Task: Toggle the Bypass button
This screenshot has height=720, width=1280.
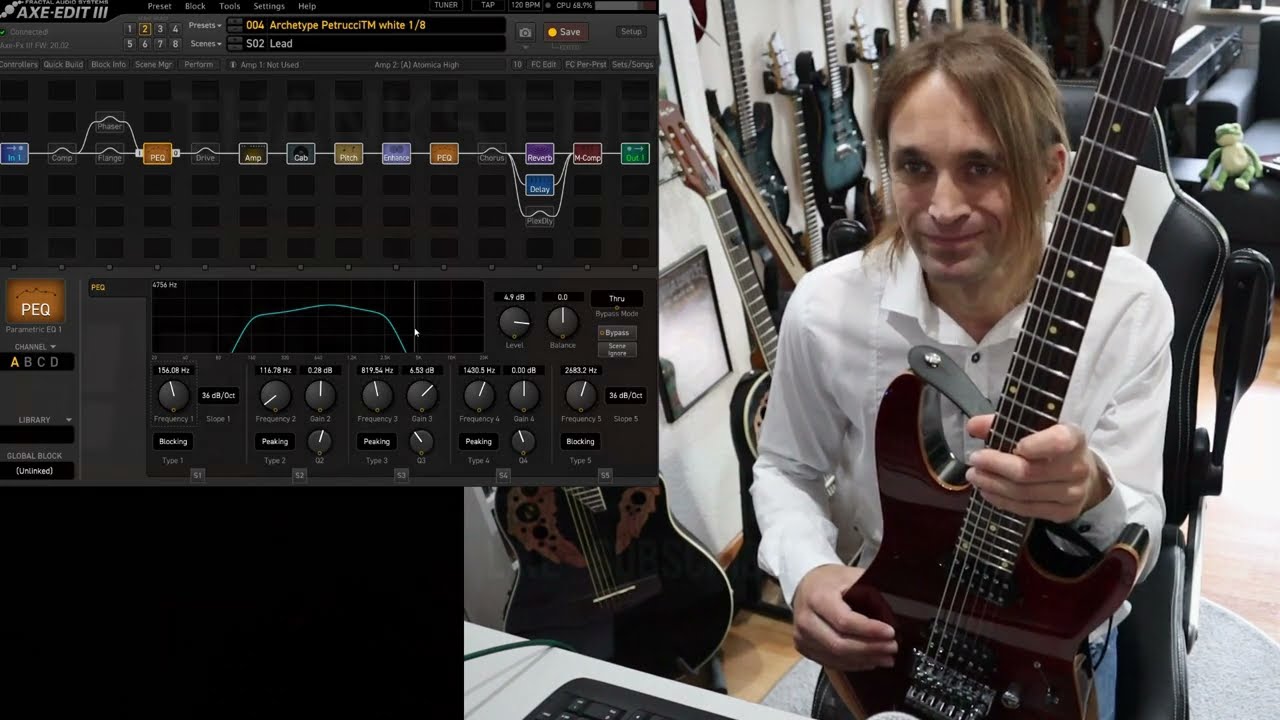Action: 617,332
